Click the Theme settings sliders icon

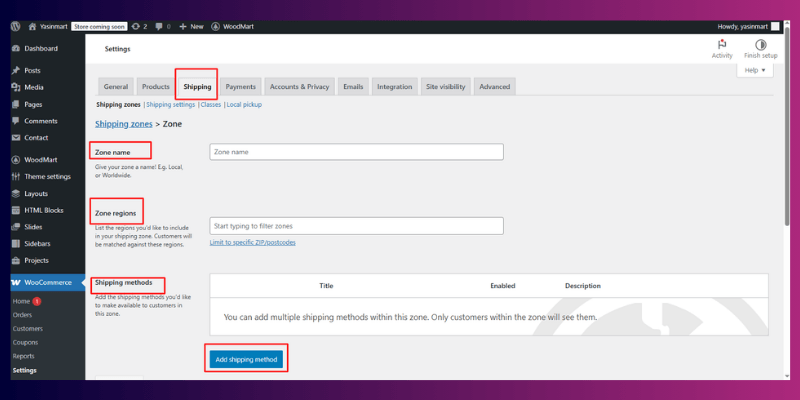(x=16, y=177)
